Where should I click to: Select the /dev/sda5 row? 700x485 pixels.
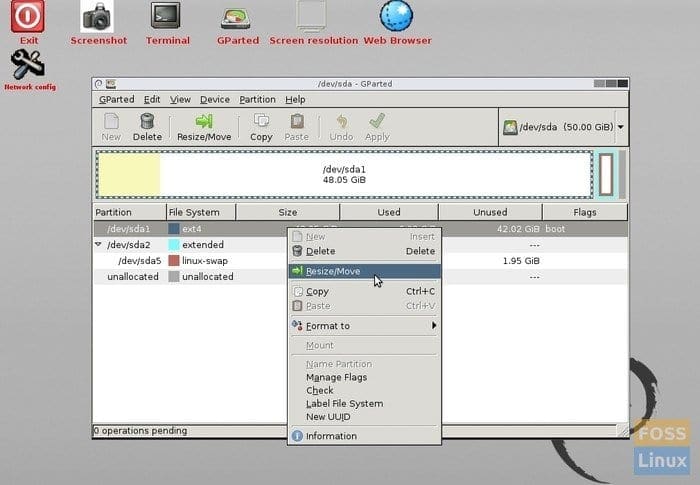coord(360,261)
